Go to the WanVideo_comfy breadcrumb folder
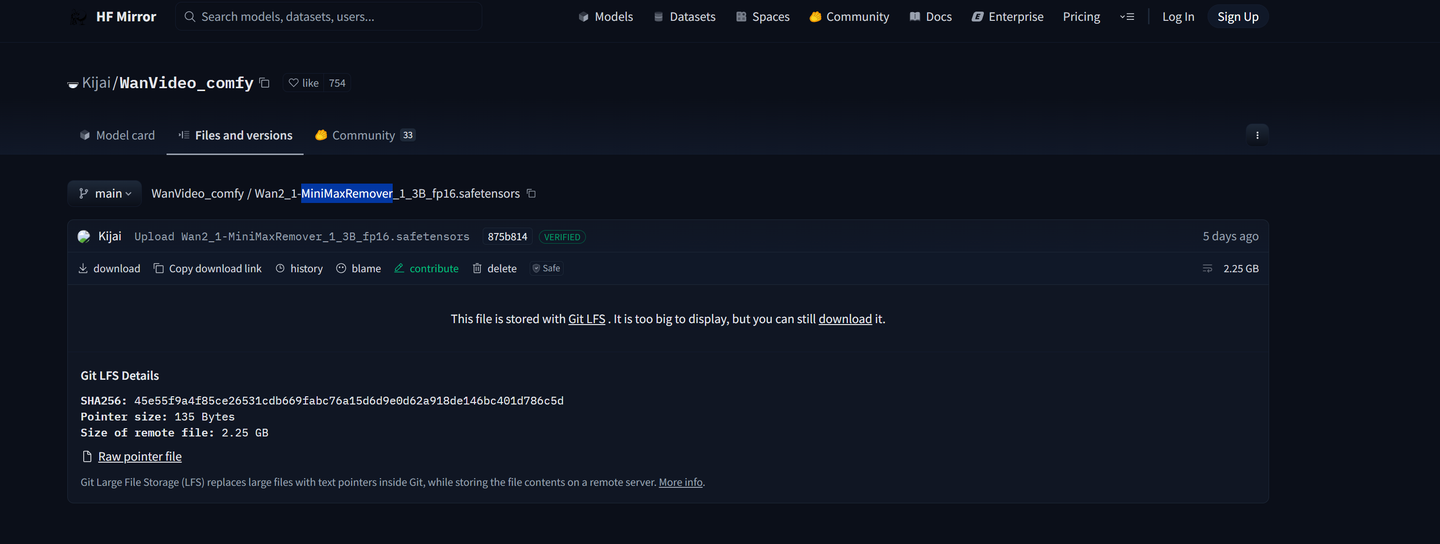This screenshot has height=544, width=1440. [x=197, y=194]
